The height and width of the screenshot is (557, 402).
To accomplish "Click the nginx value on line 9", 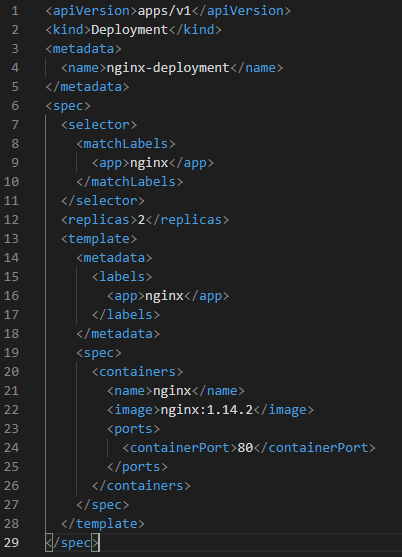I will [149, 163].
